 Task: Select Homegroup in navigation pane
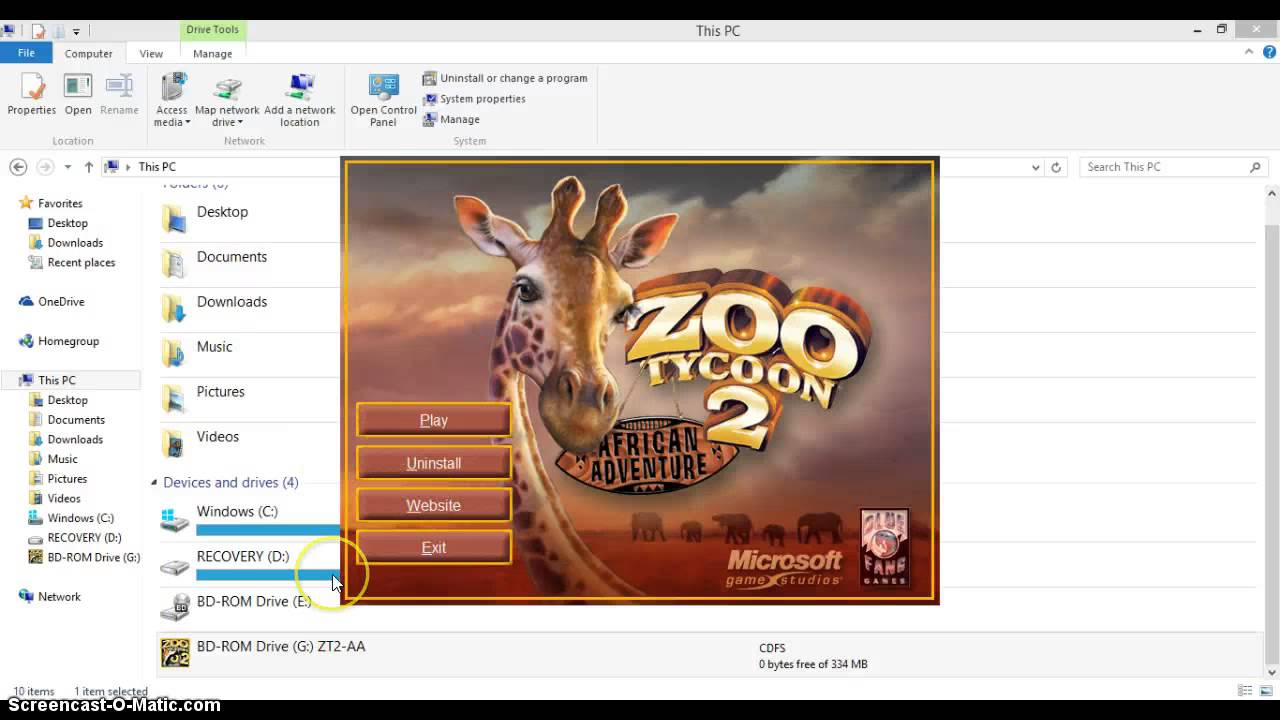pyautogui.click(x=68, y=341)
